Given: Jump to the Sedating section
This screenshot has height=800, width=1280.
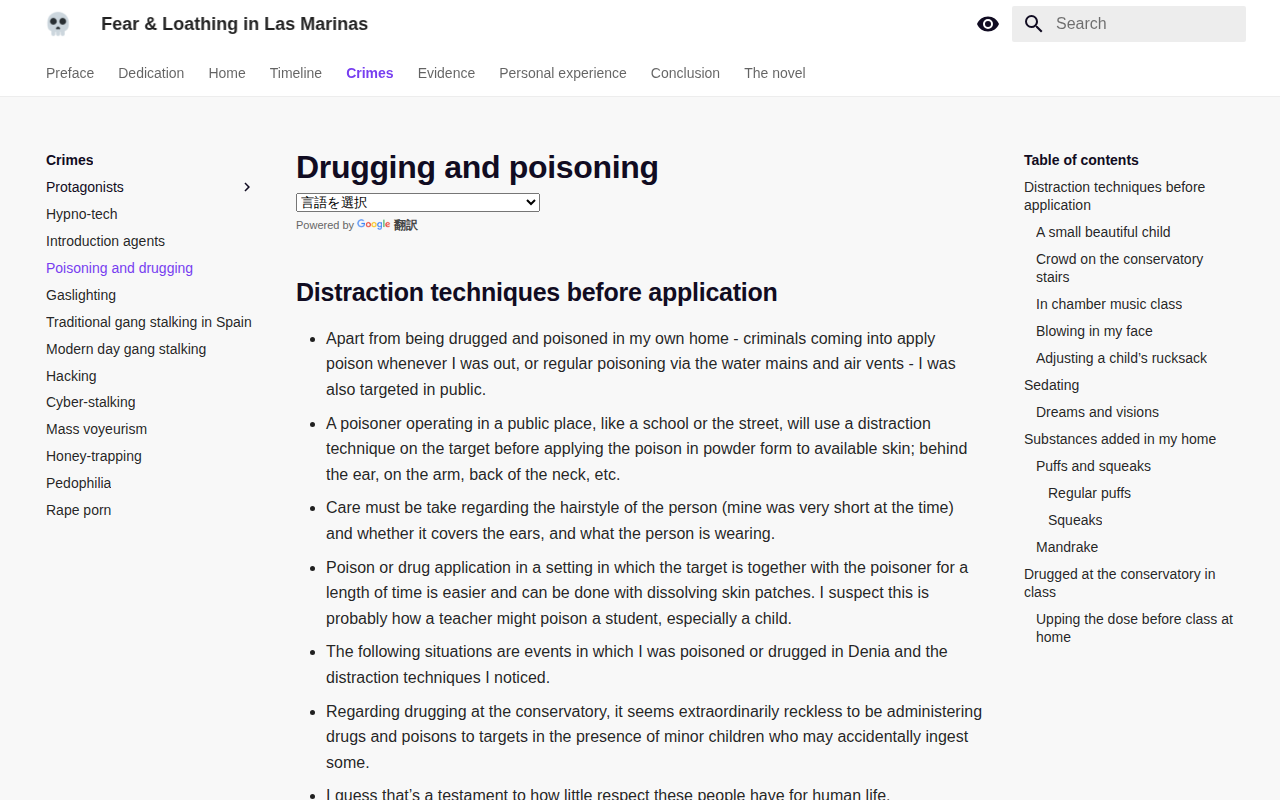Looking at the screenshot, I should click(x=1051, y=385).
